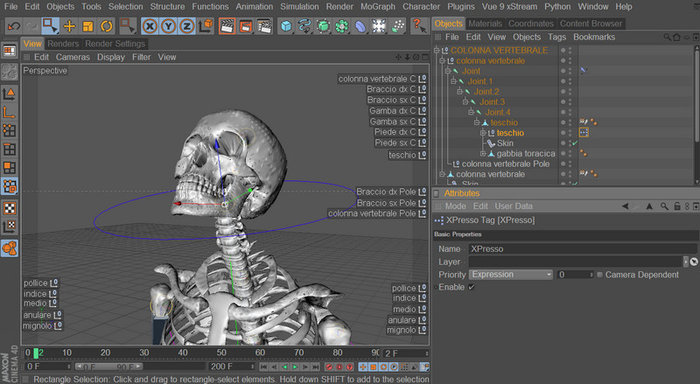
Task: Toggle visibility dot of Skin object
Action: 563,143
